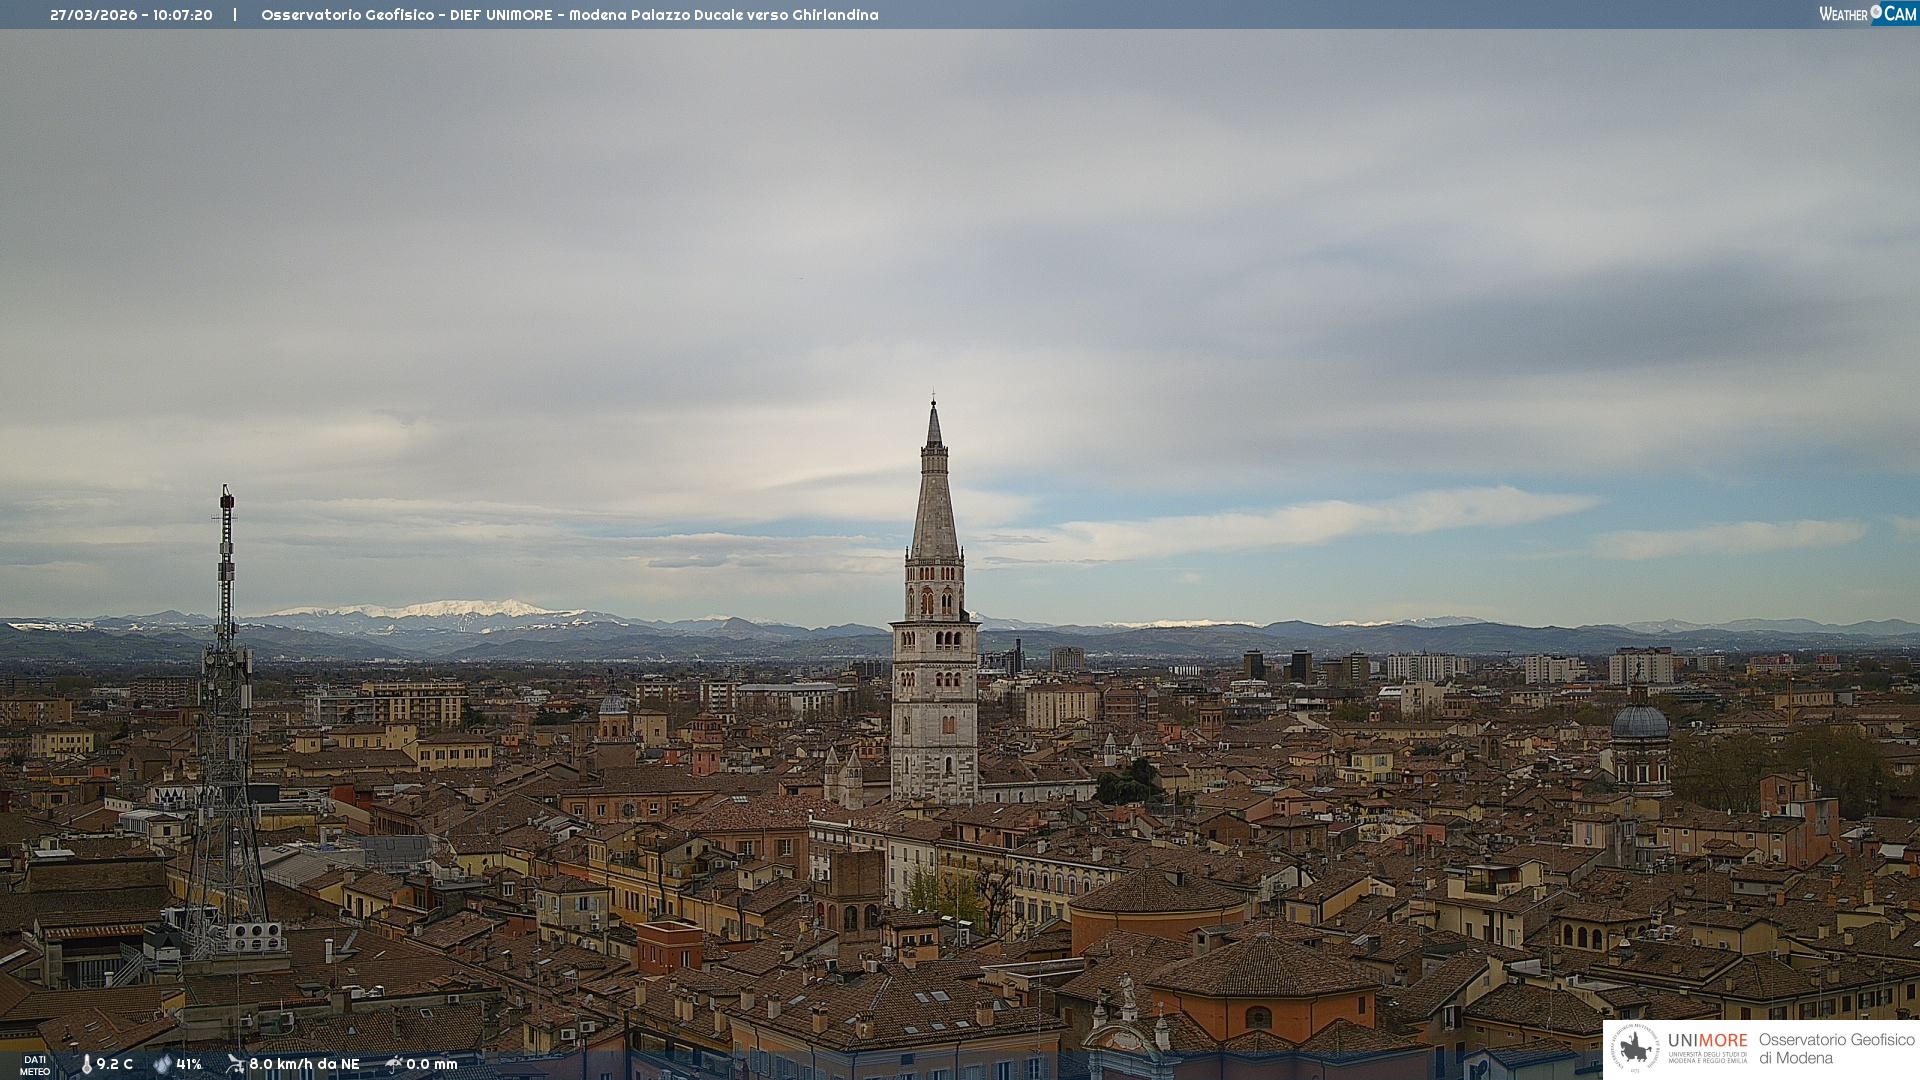
Task: Click the UNIMORE university crest emblem
Action: 1635,1048
